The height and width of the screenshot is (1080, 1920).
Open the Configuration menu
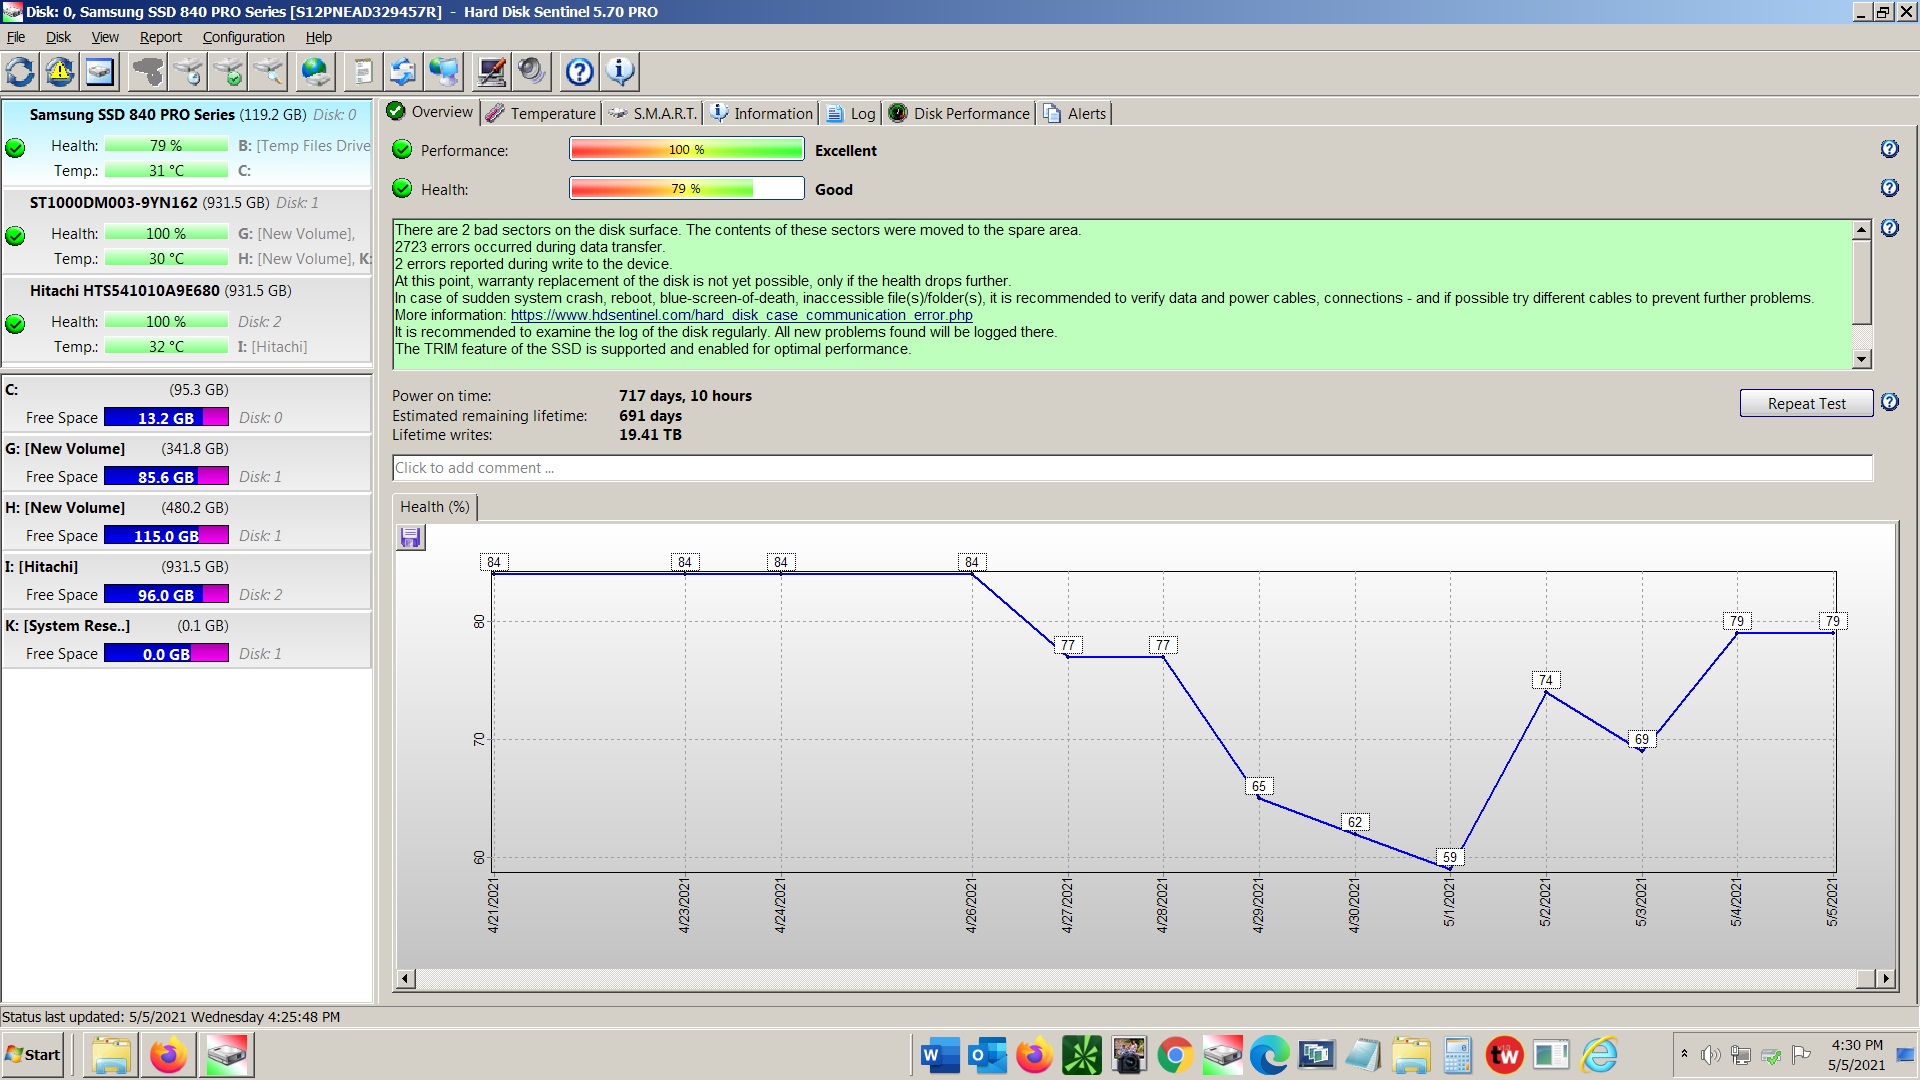(243, 37)
